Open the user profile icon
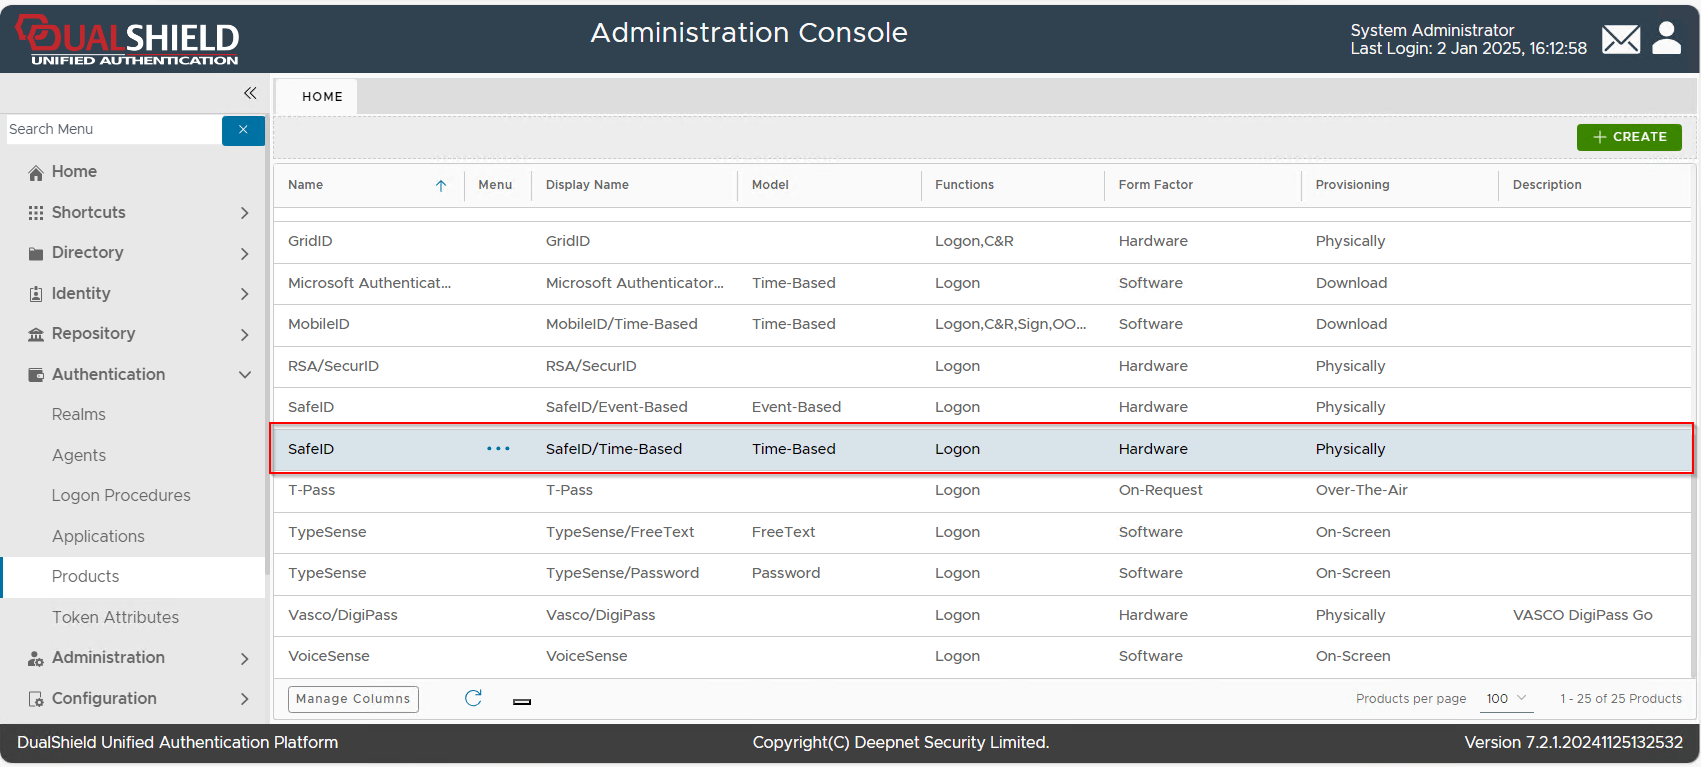 1666,39
